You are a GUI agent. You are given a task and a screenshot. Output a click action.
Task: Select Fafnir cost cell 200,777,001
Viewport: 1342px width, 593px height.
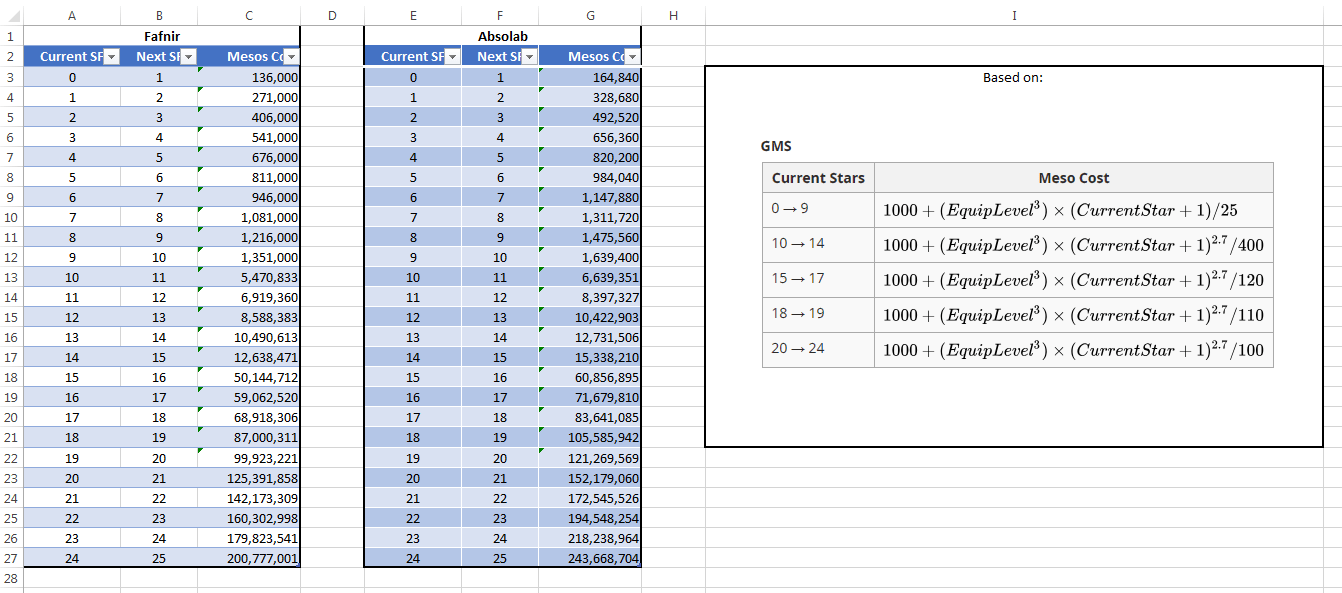click(x=249, y=558)
